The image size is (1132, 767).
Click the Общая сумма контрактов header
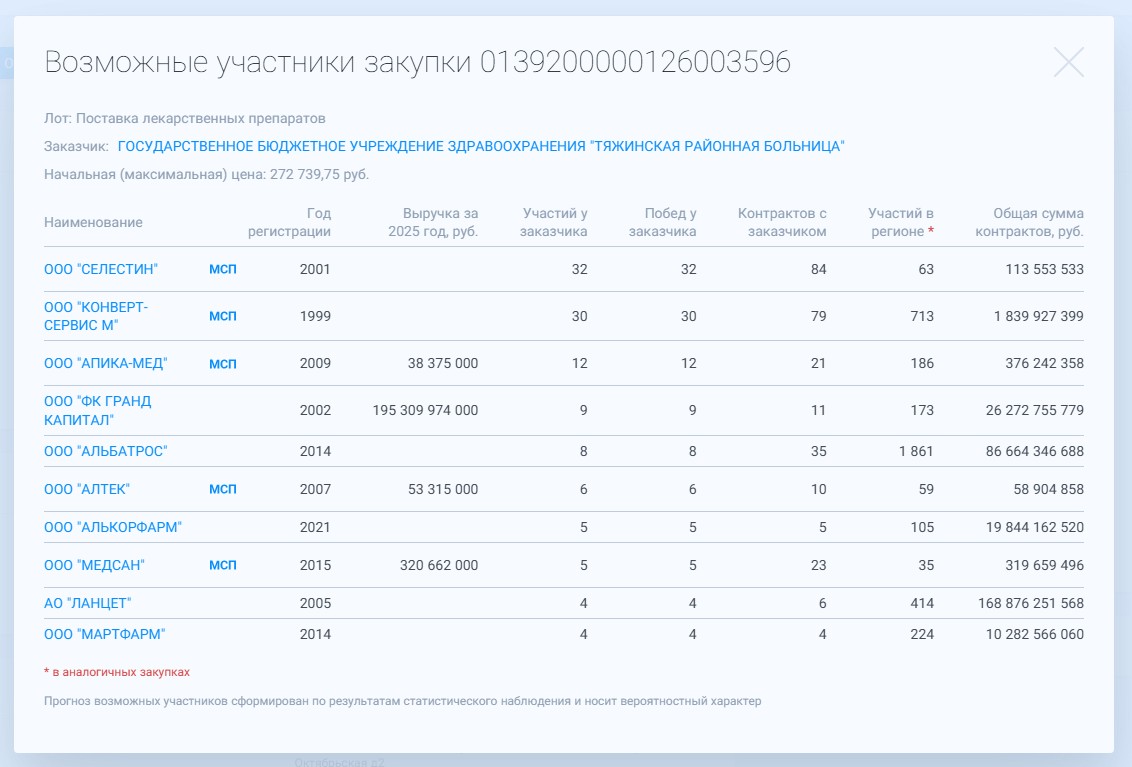coord(1029,222)
